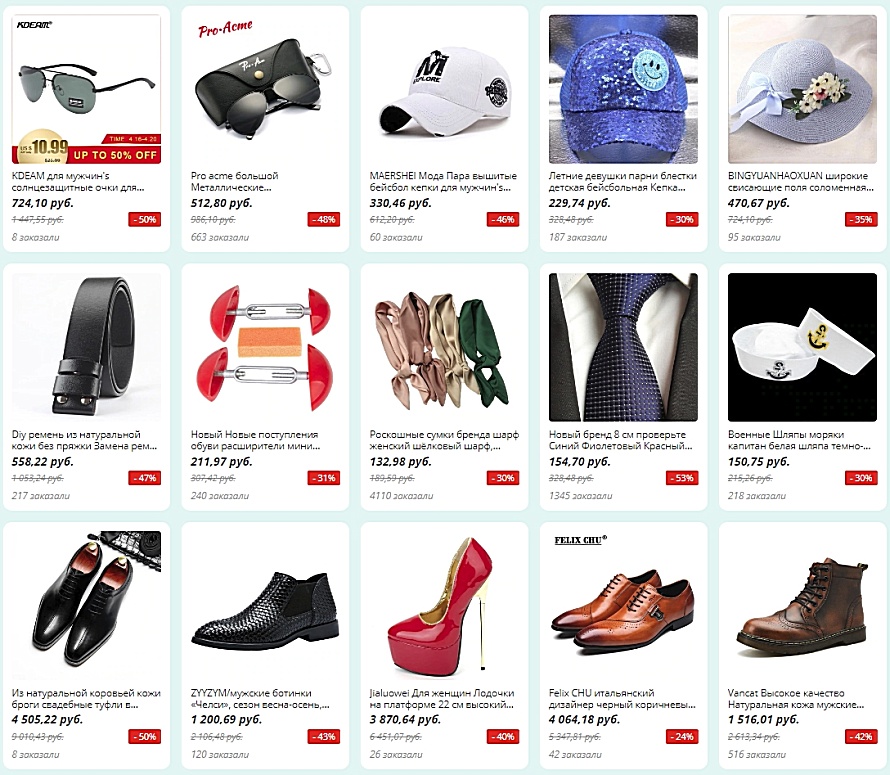Open the blue sequin smiley cap photo
This screenshot has height=775, width=890.
[623, 89]
